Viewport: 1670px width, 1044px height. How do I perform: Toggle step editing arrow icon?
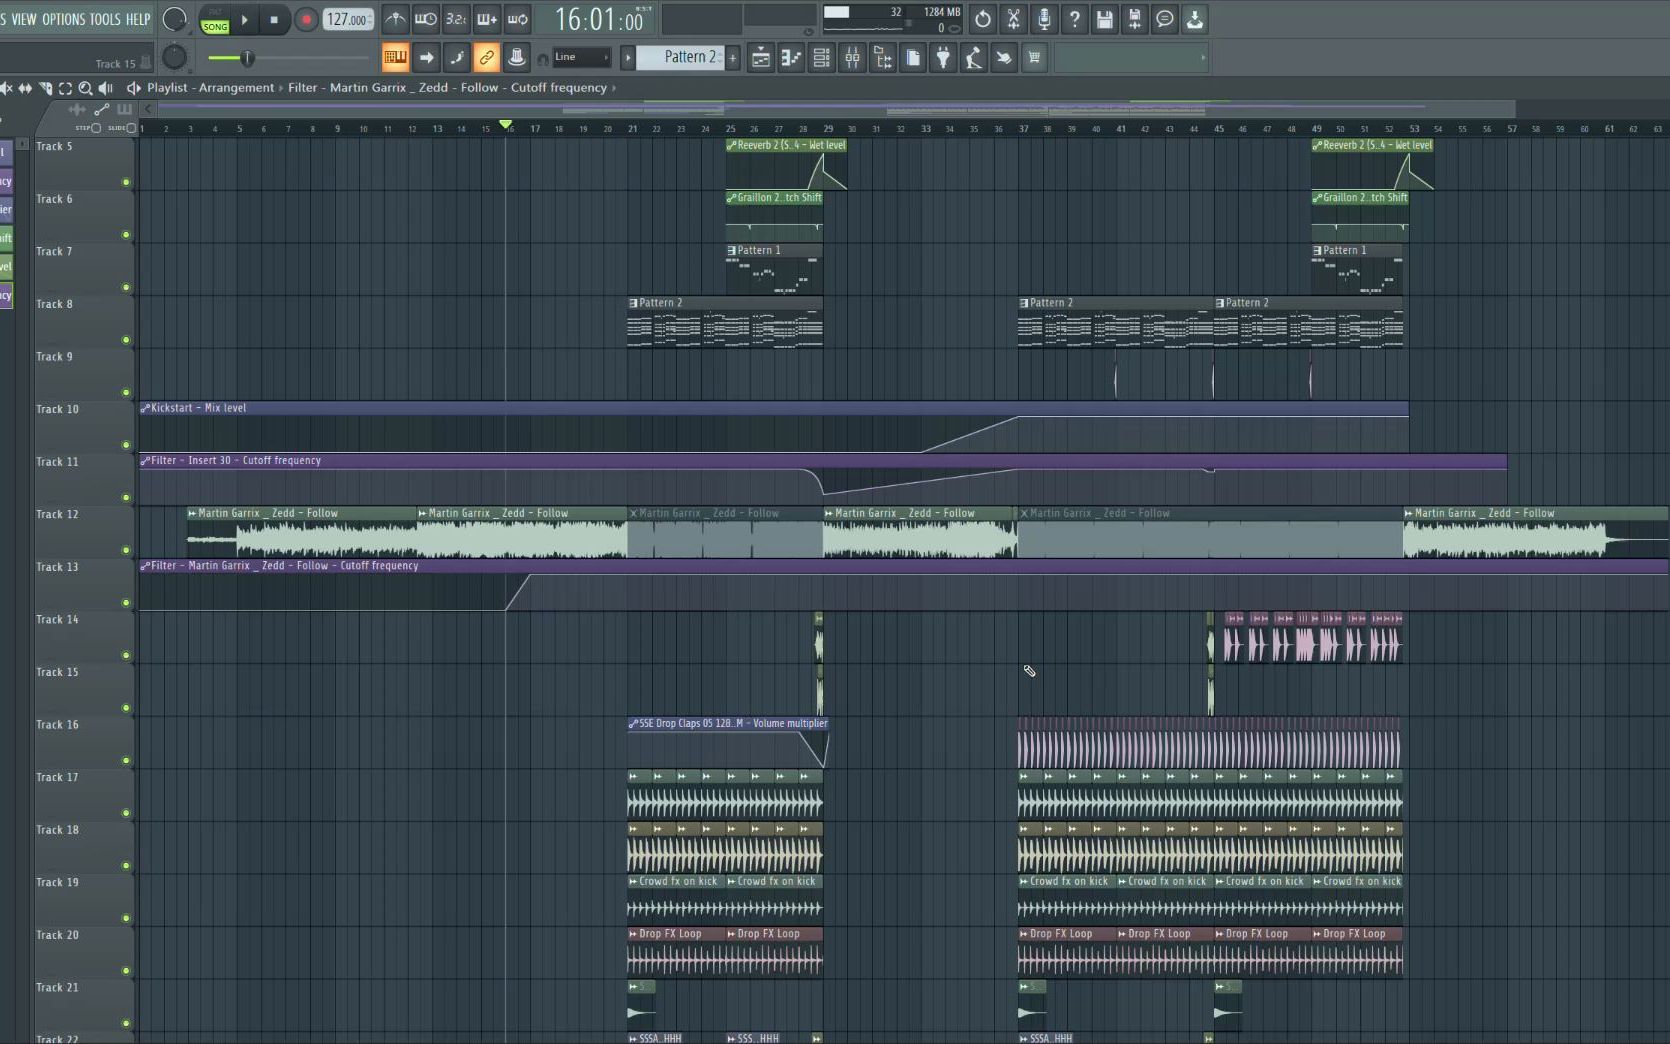pyautogui.click(x=426, y=58)
